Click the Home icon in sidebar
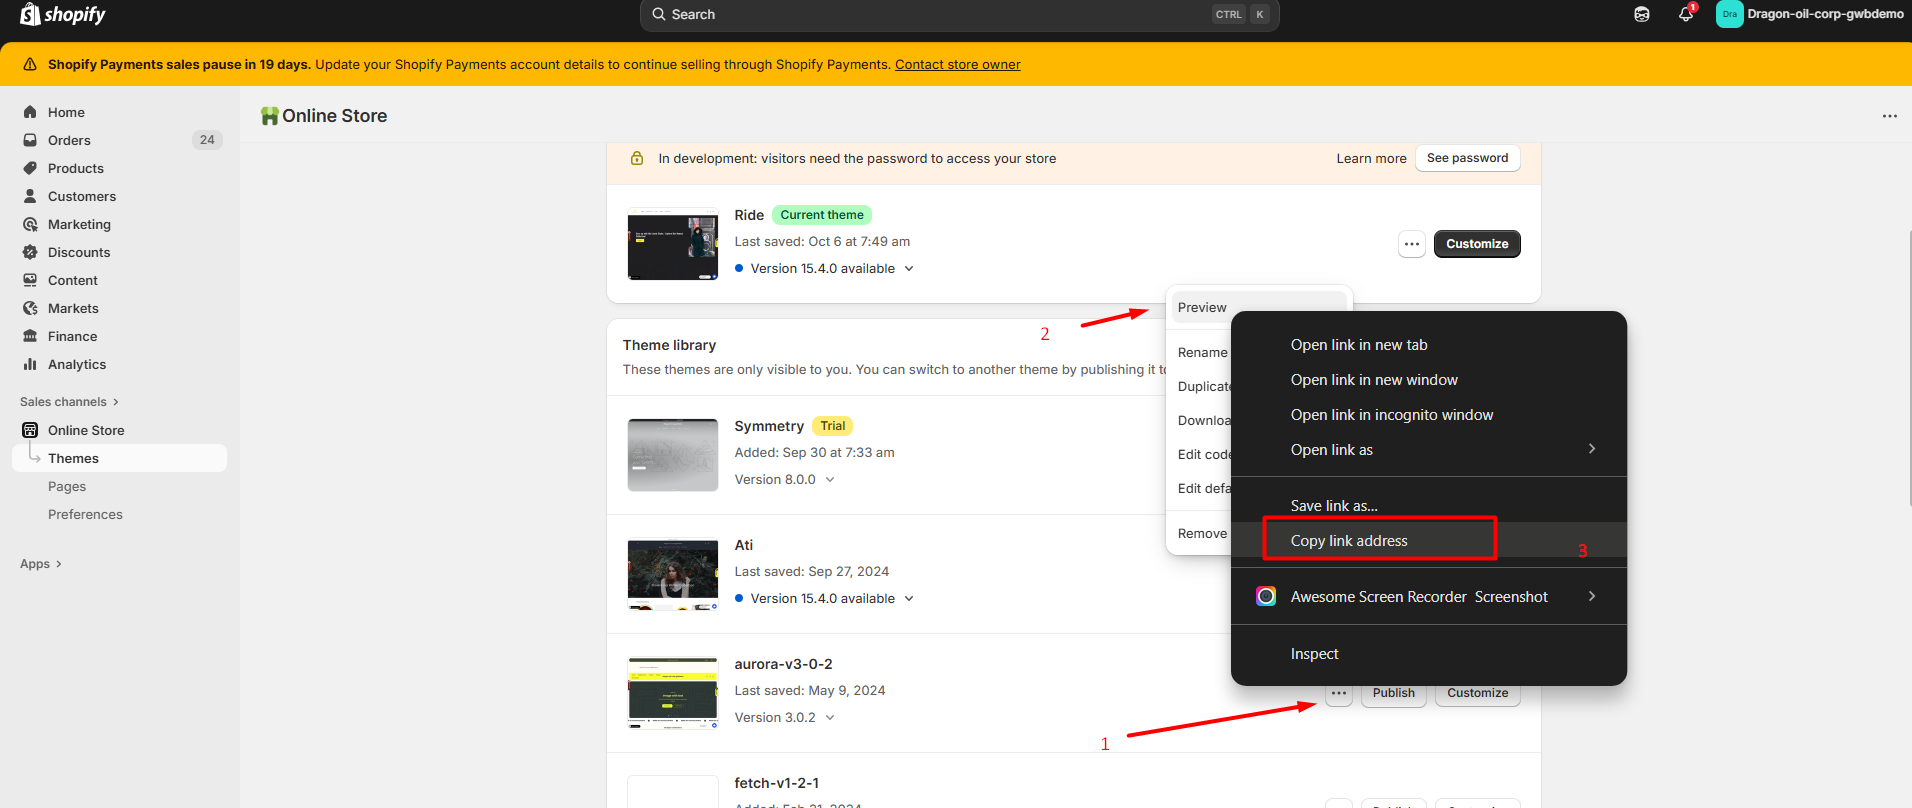The image size is (1912, 808). click(x=30, y=112)
